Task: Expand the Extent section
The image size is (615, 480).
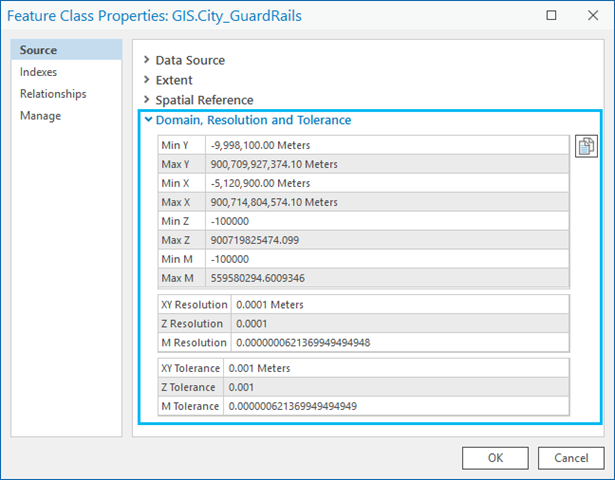Action: point(174,80)
